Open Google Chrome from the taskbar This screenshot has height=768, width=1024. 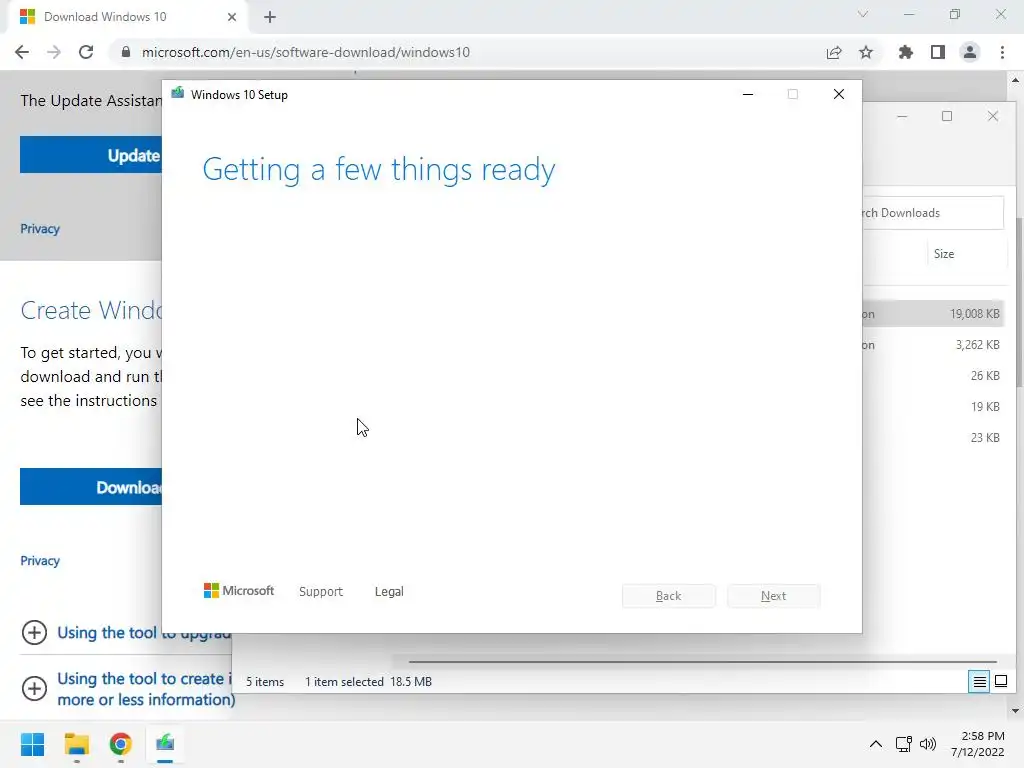tap(120, 744)
